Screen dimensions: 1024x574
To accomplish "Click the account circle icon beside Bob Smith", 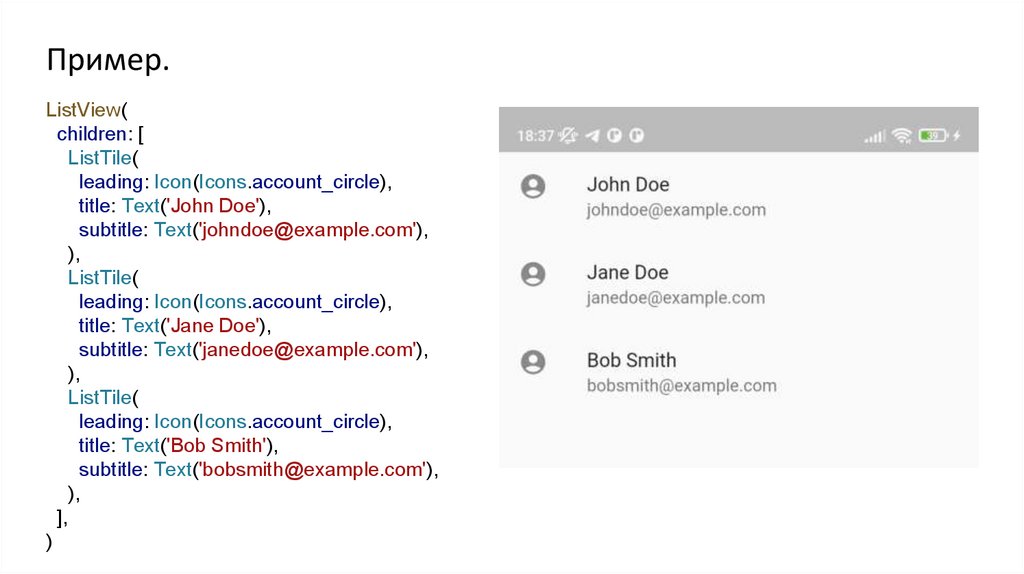I will (x=534, y=362).
